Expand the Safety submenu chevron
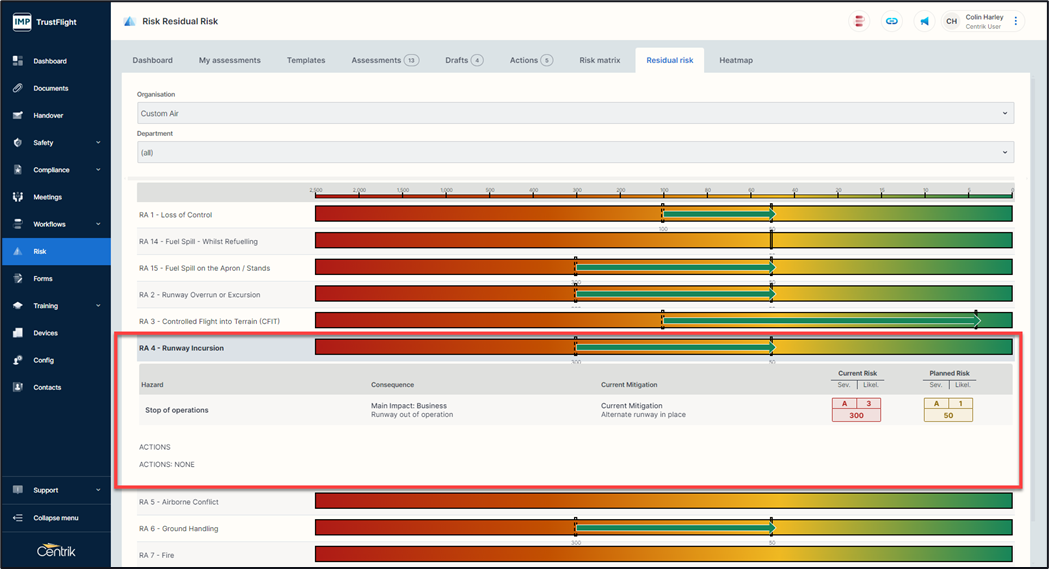This screenshot has height=569, width=1049. (98, 143)
